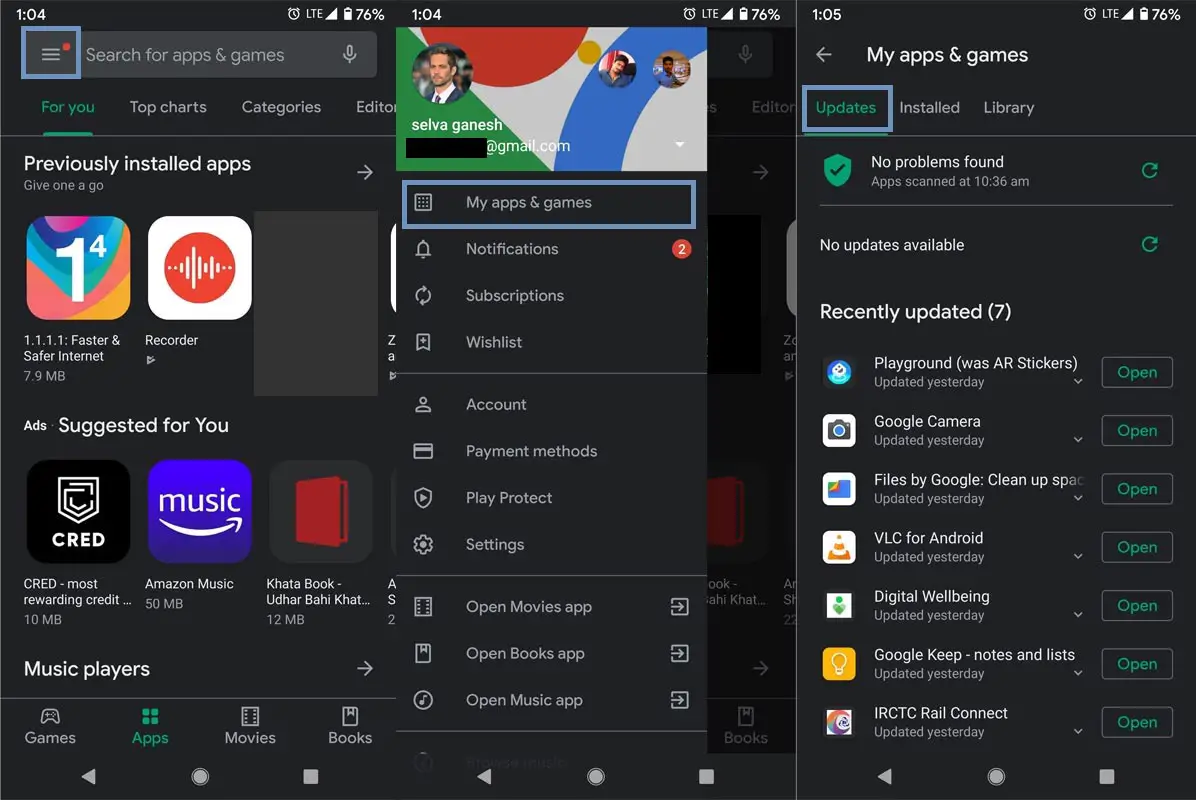Tap Android home button on right screen
Image resolution: width=1196 pixels, height=800 pixels.
click(995, 776)
